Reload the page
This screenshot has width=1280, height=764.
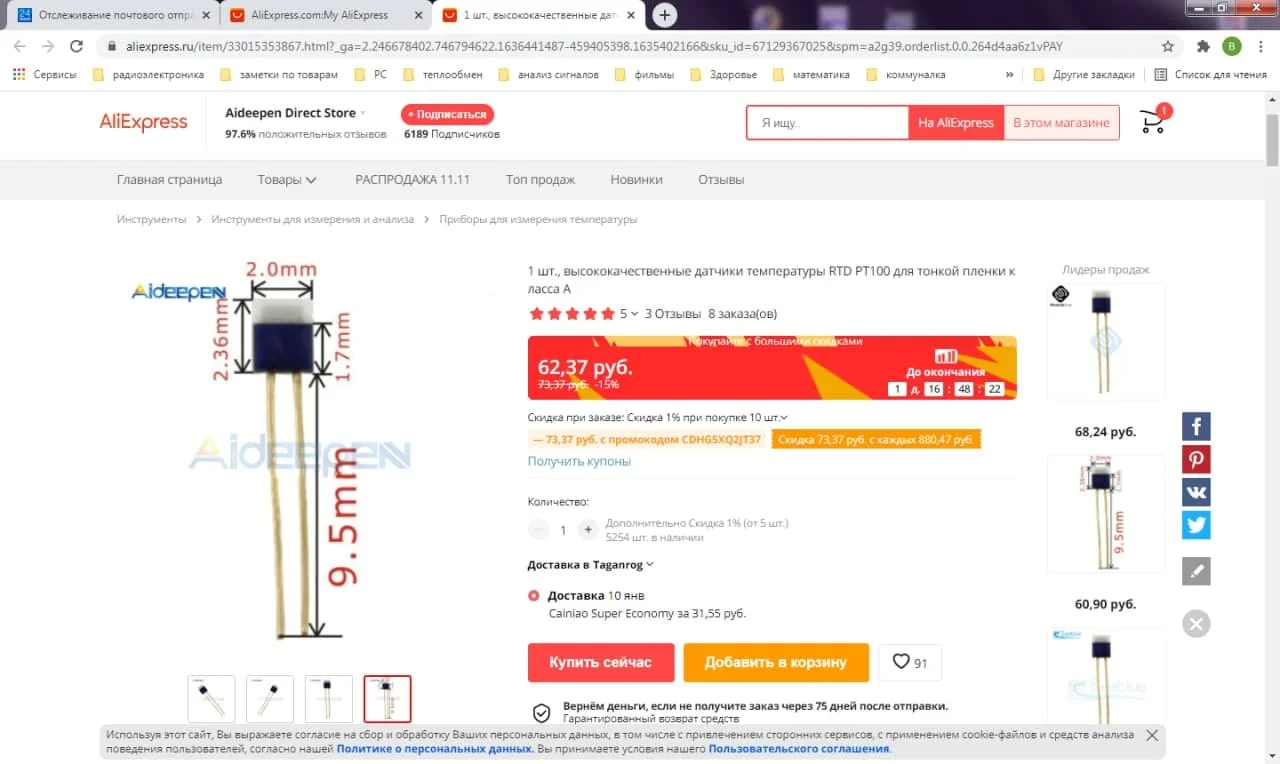point(76,46)
